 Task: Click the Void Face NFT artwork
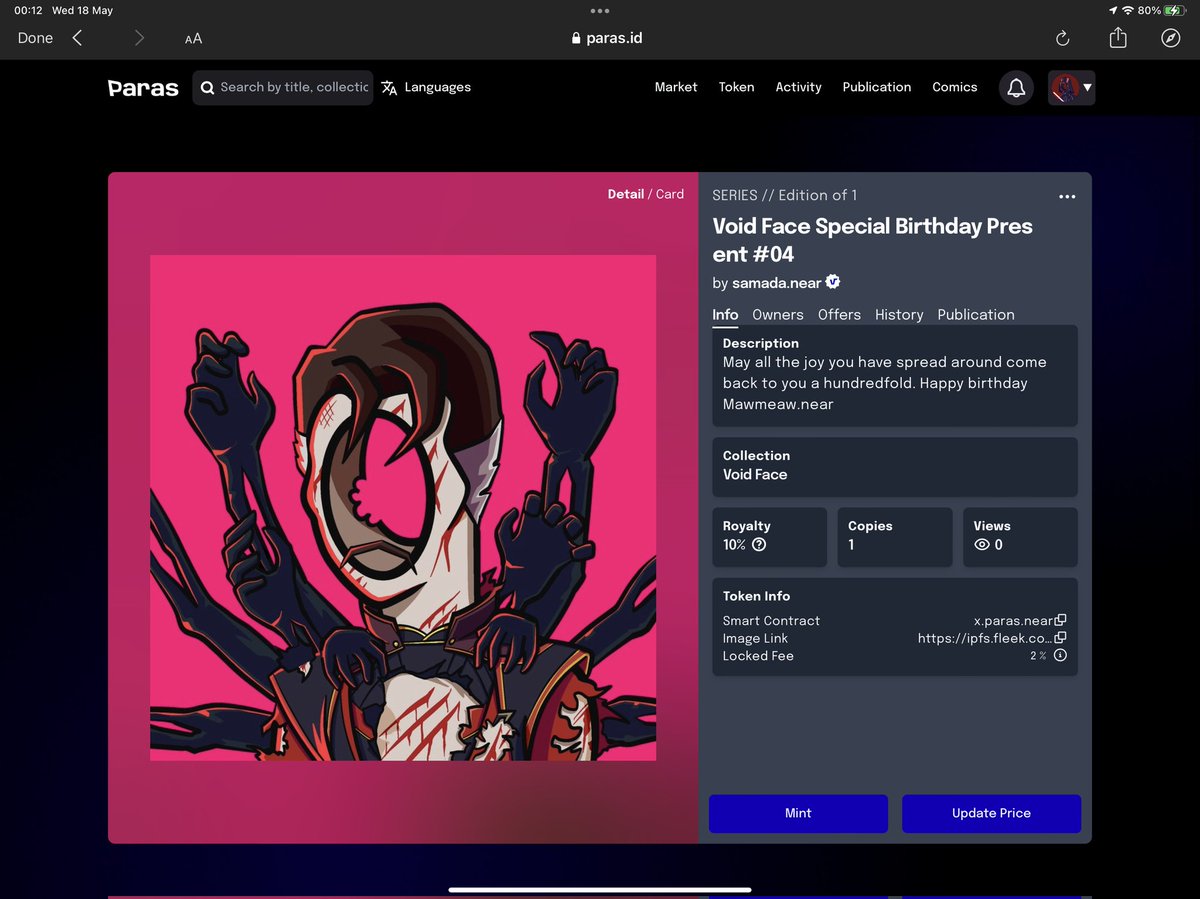403,508
